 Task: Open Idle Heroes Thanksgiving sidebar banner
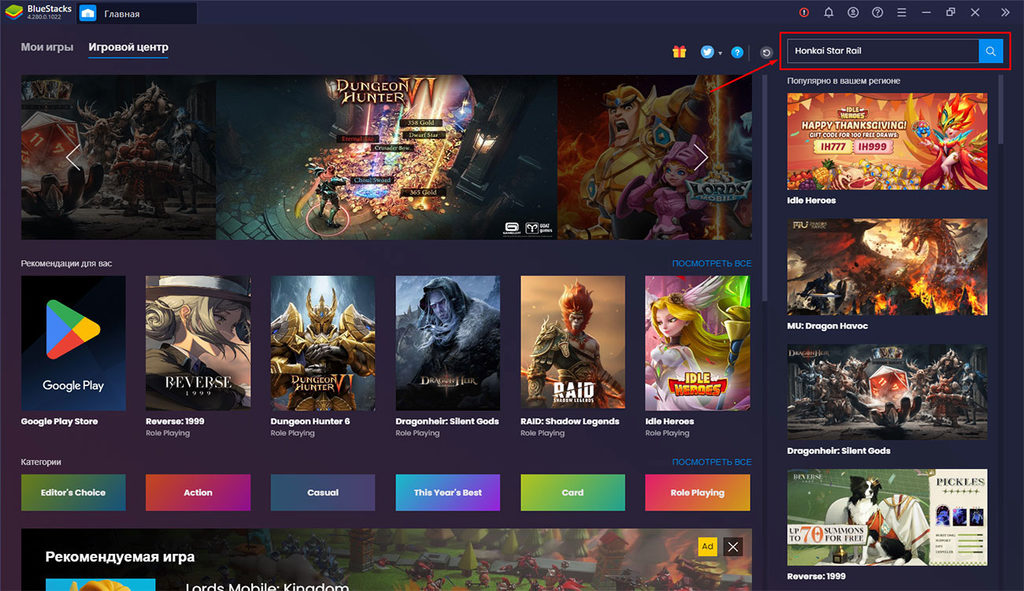point(887,141)
